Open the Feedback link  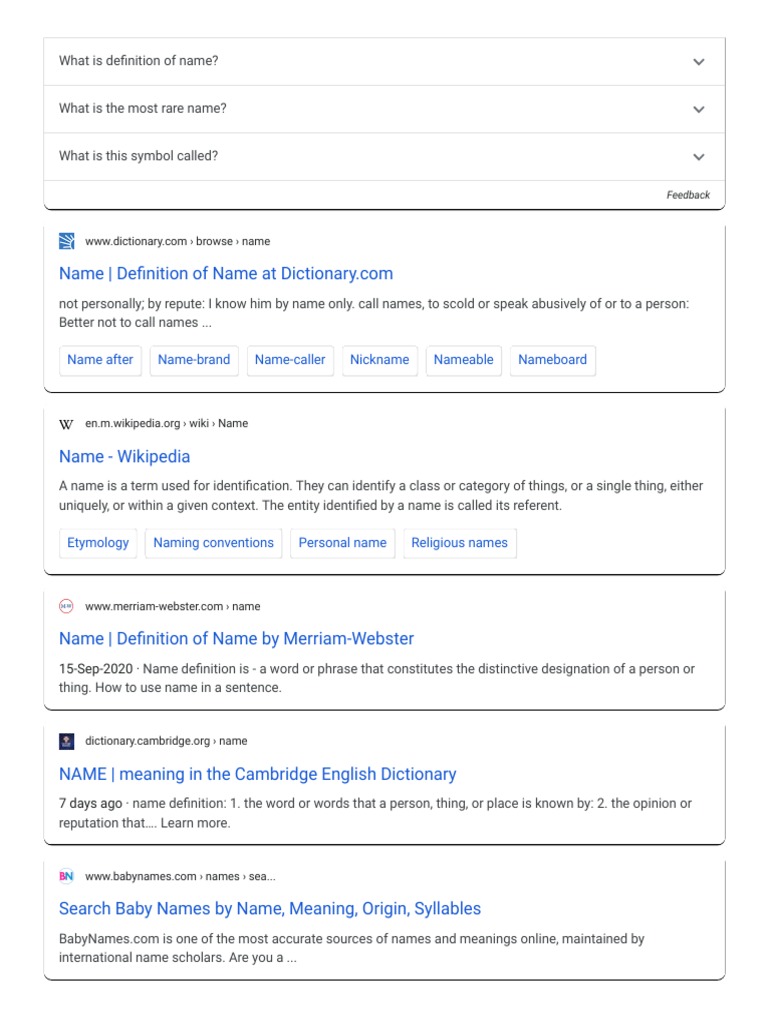click(x=688, y=195)
